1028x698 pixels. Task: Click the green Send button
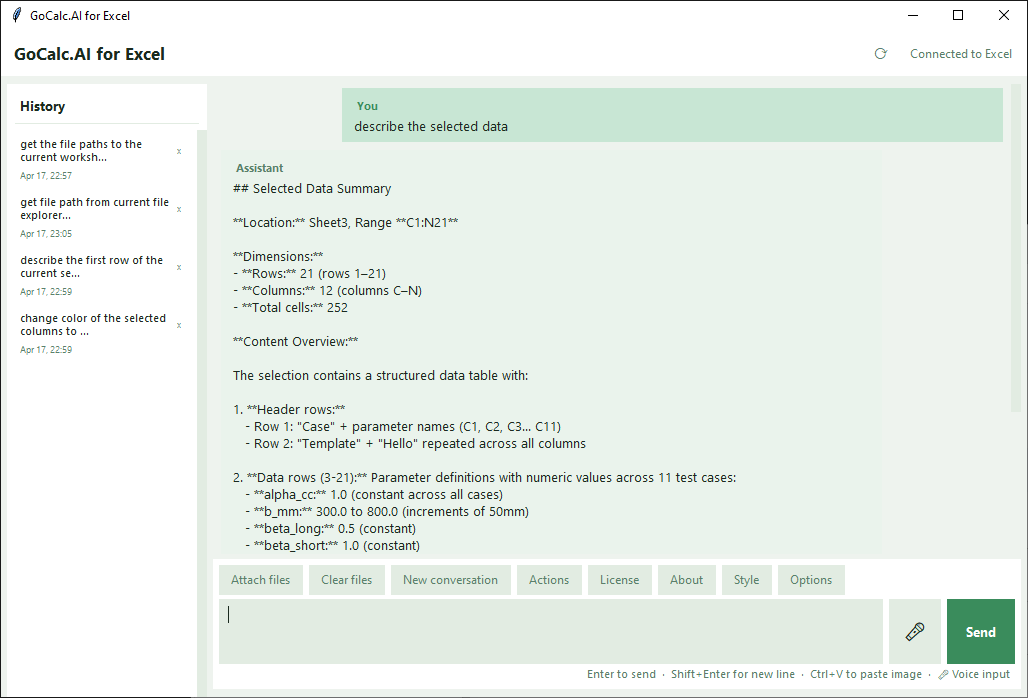tap(980, 632)
